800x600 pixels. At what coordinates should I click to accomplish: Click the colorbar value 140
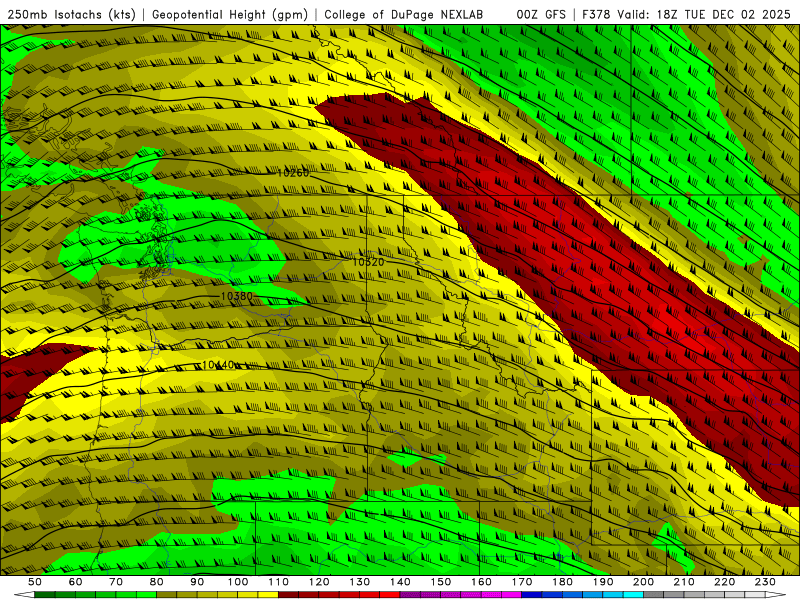click(x=400, y=582)
